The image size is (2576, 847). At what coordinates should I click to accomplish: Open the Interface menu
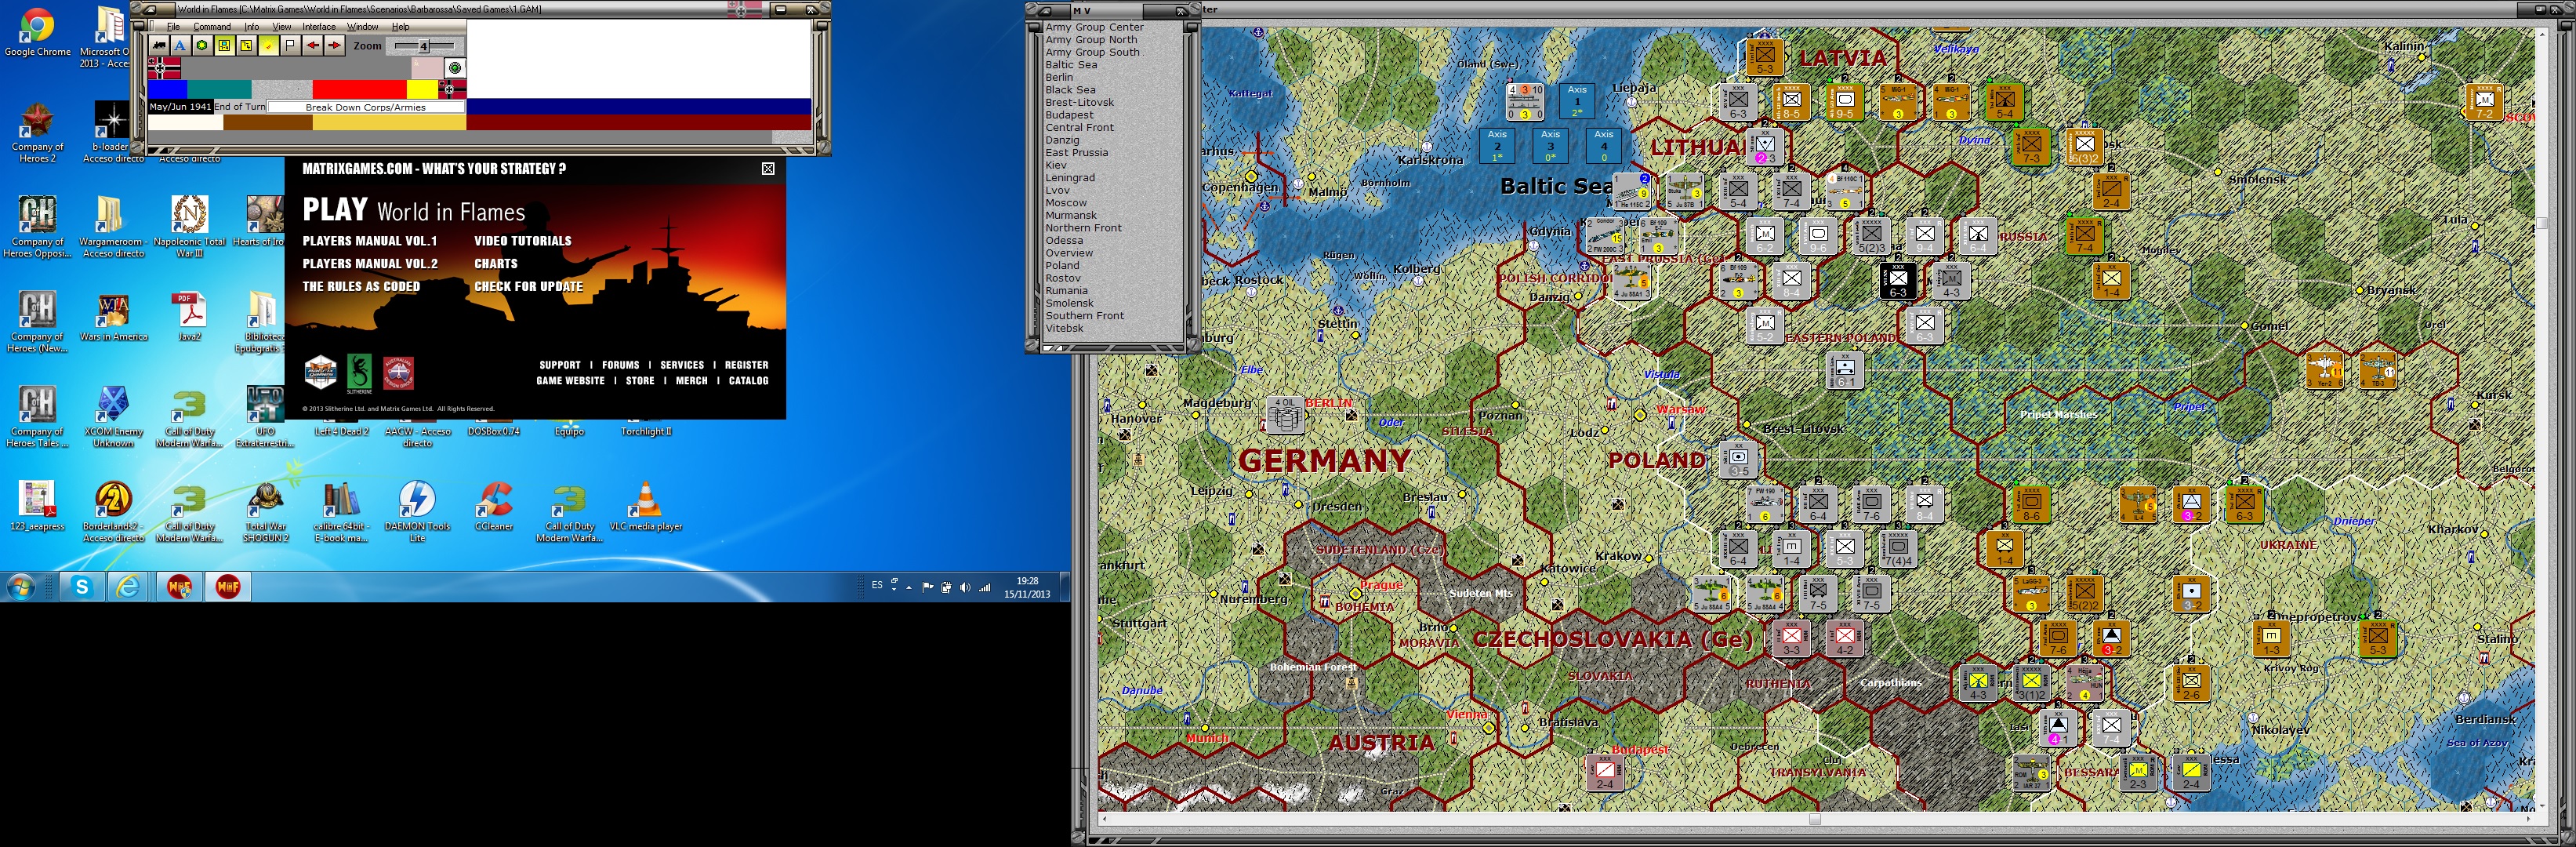click(319, 27)
